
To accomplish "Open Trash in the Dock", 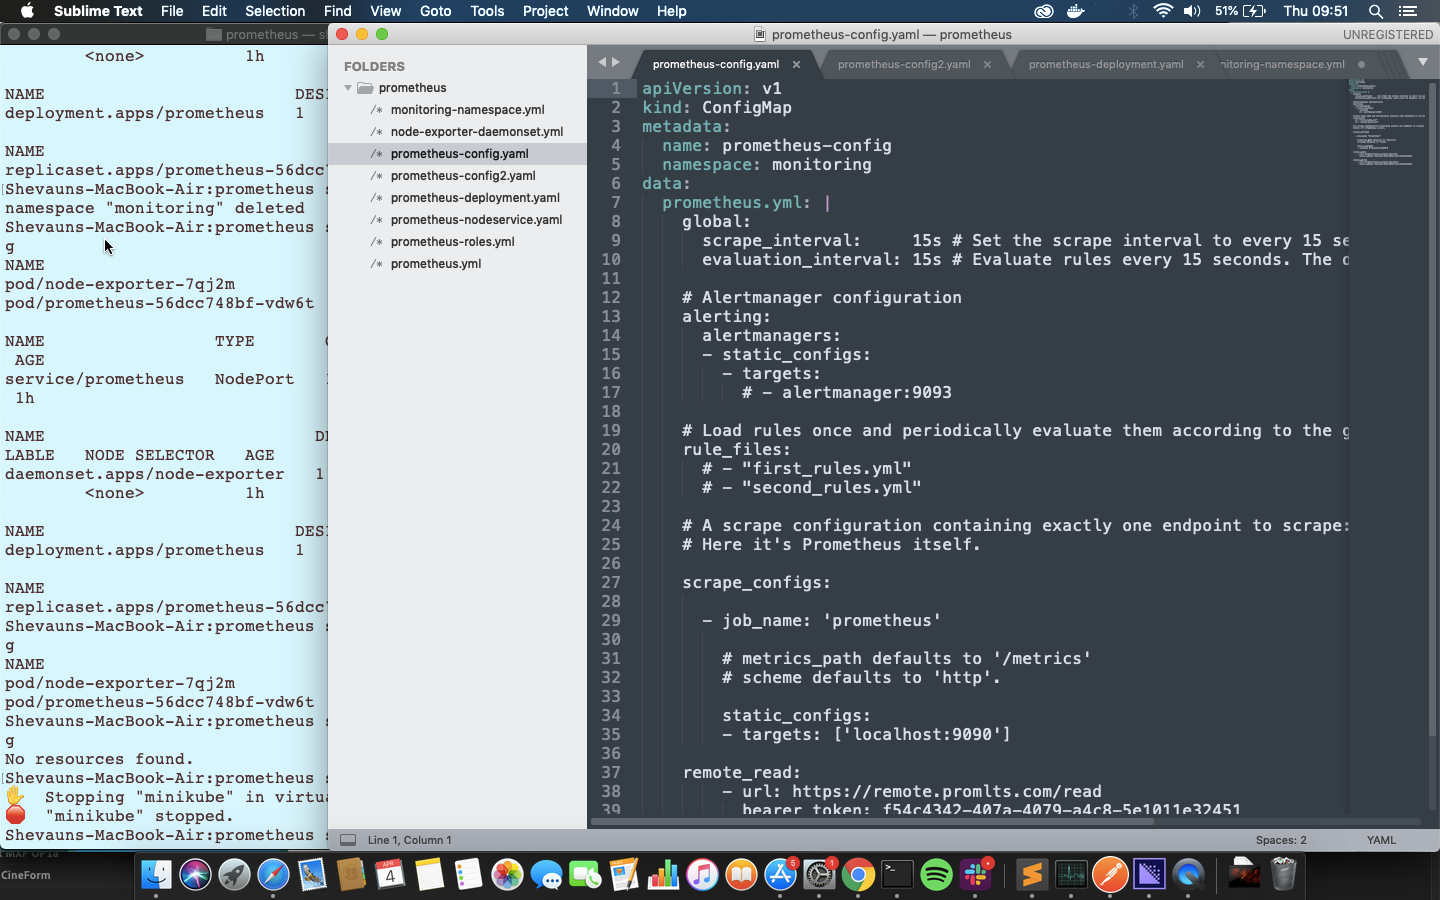I will point(1283,874).
